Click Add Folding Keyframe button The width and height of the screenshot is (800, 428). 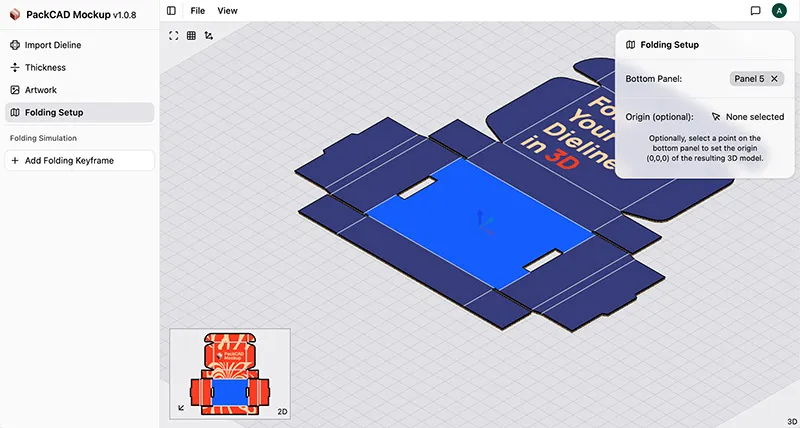click(x=79, y=160)
